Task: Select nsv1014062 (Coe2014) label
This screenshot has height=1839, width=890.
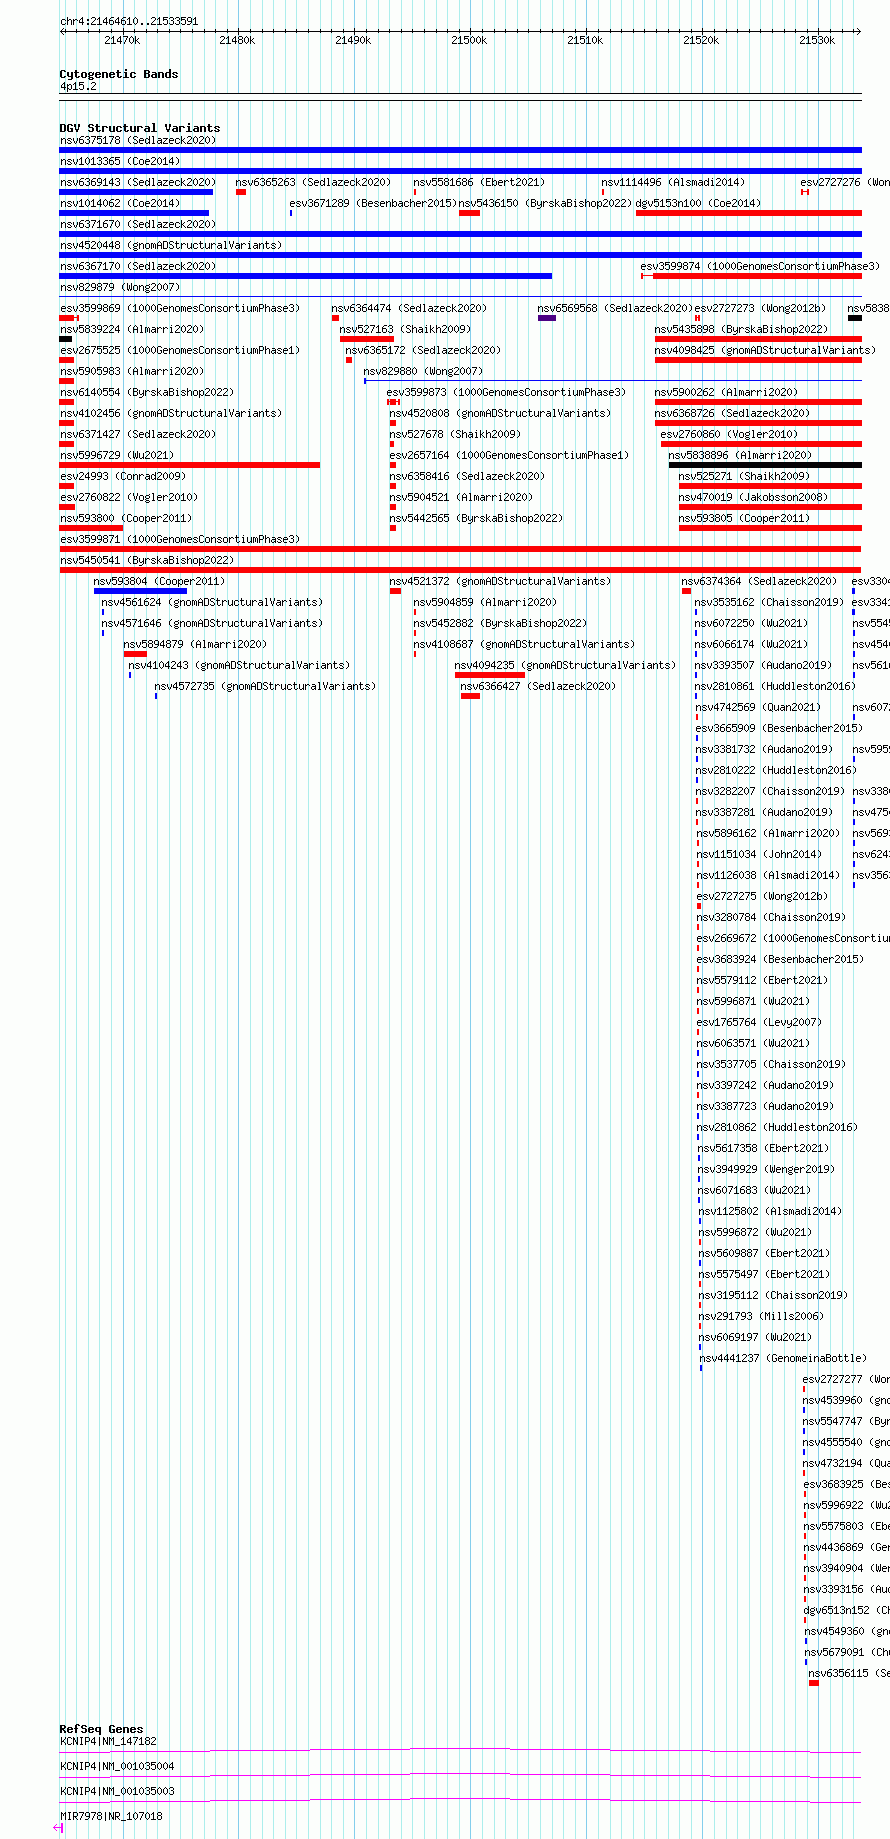Action: (119, 203)
